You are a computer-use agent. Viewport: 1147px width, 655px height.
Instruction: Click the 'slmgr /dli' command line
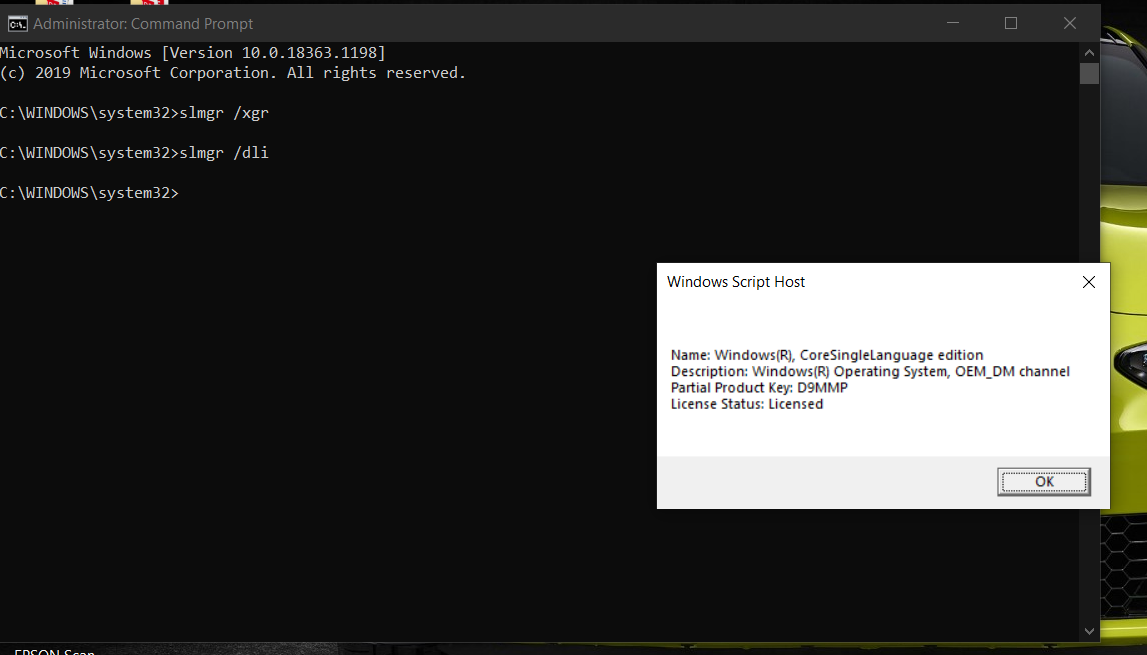tap(135, 152)
